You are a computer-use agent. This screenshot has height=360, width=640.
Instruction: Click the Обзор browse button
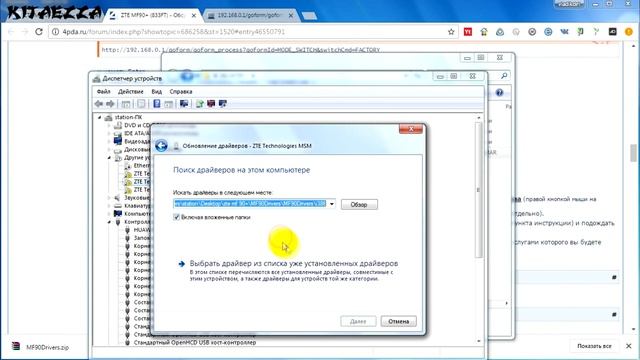click(359, 204)
